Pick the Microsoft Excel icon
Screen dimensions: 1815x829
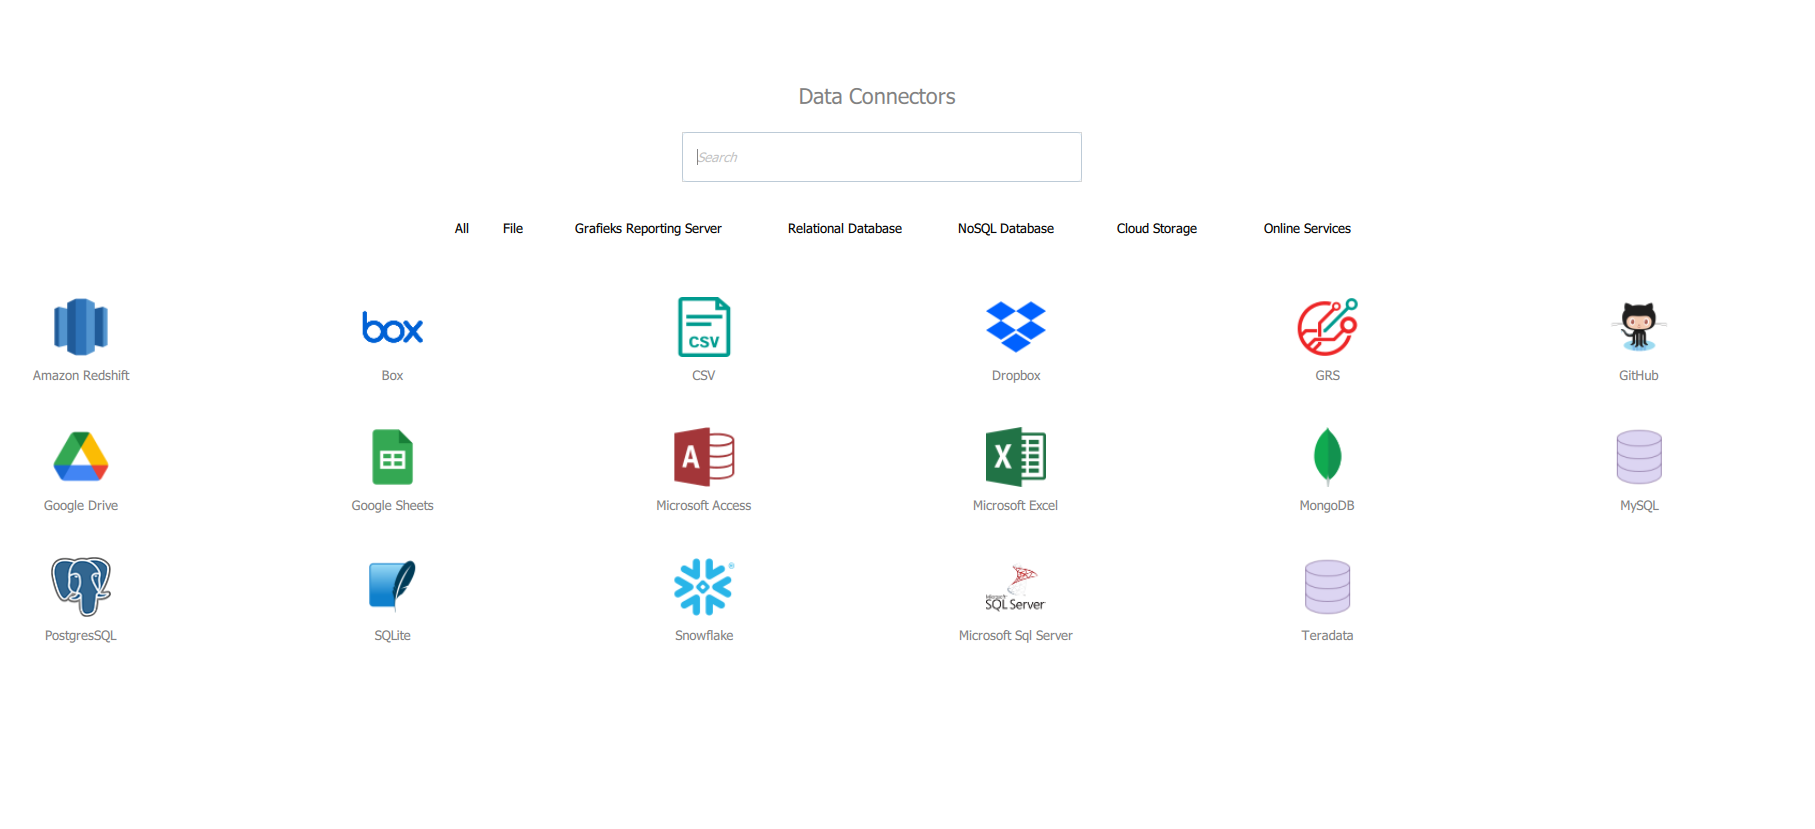(x=1016, y=457)
